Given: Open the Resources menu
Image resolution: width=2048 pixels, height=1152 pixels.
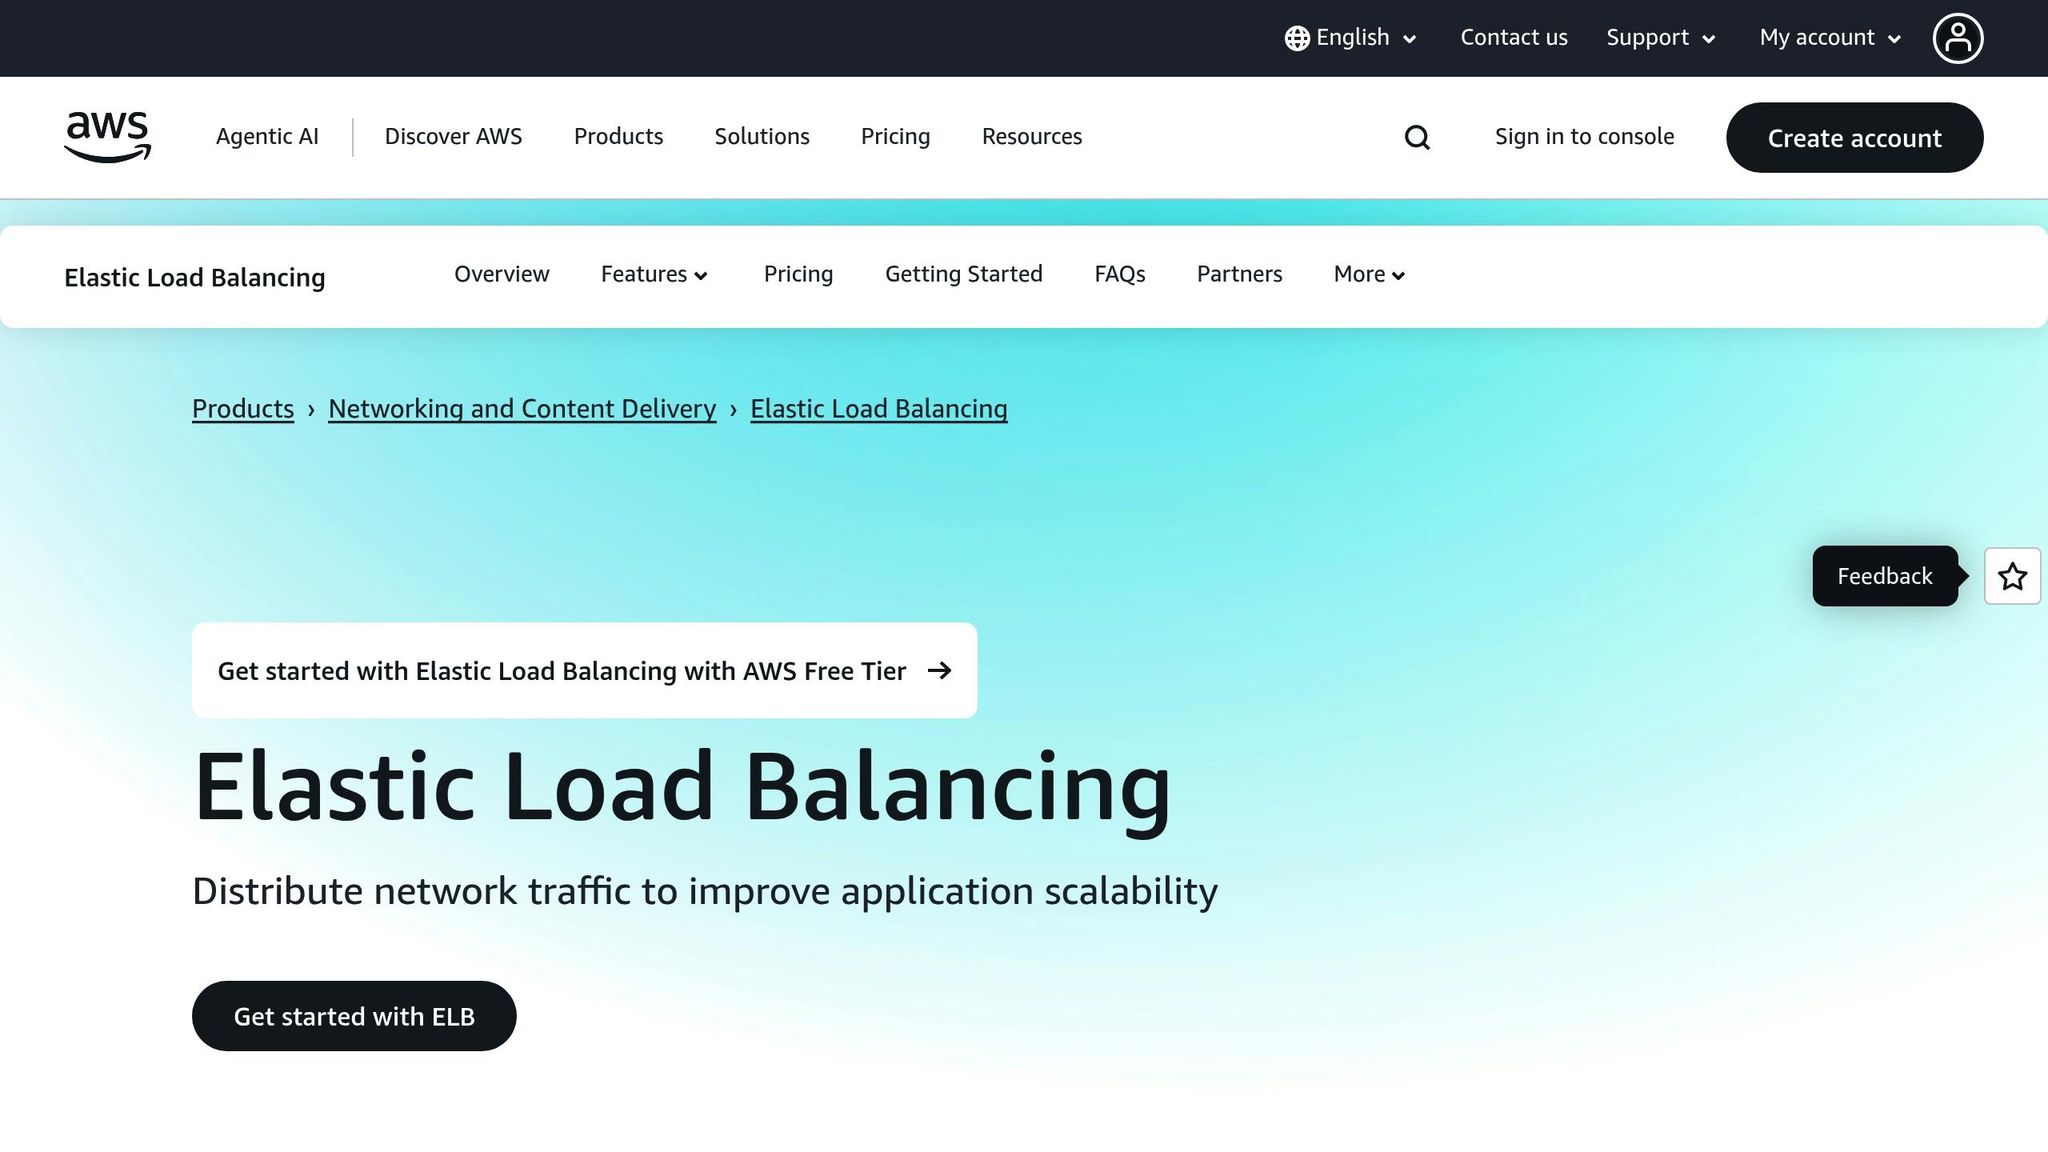Looking at the screenshot, I should [x=1032, y=137].
